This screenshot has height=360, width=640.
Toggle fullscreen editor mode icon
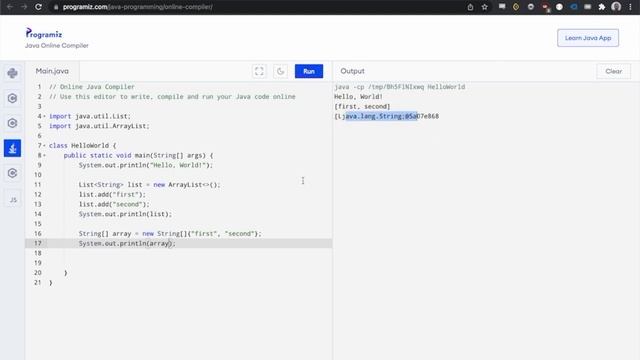pyautogui.click(x=259, y=71)
